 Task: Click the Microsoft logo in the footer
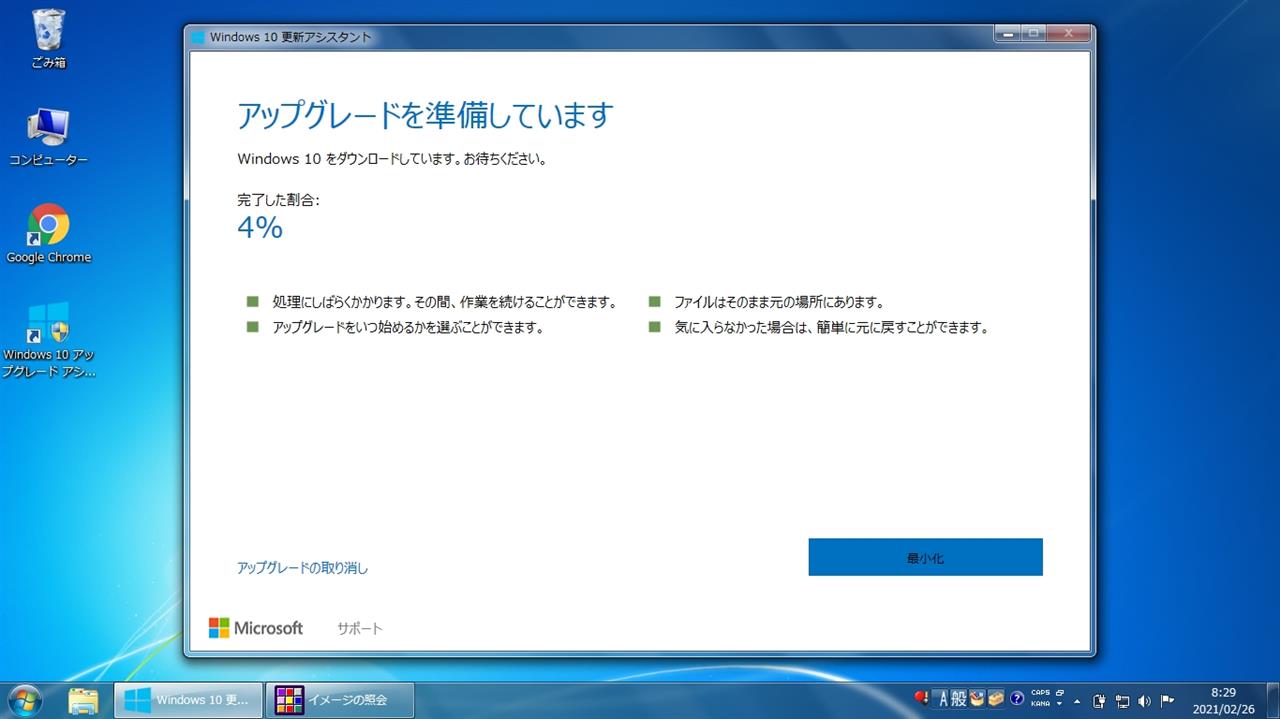click(x=256, y=628)
